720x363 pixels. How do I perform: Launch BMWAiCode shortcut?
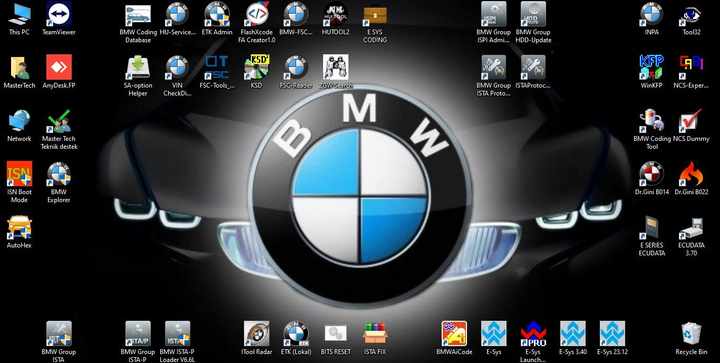coord(454,338)
